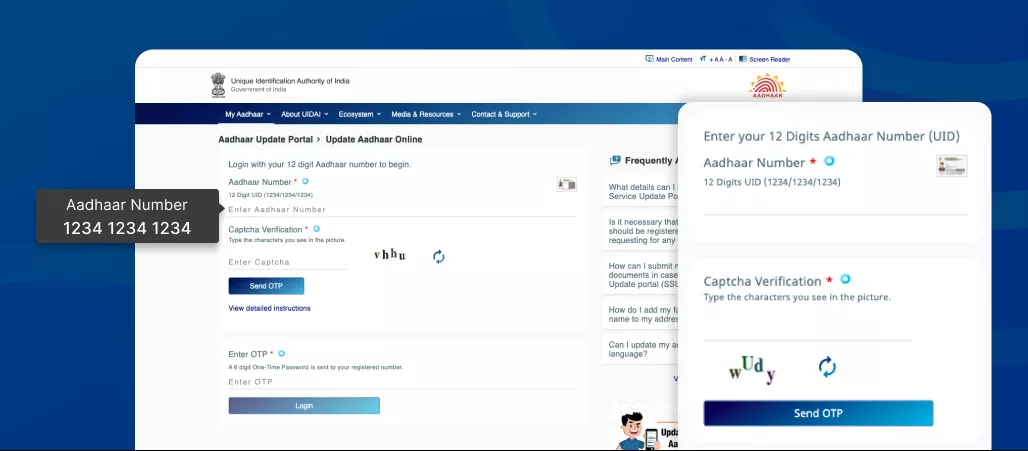
Task: Refresh the 'wUdy' captcha in enlarged panel
Action: 827,367
